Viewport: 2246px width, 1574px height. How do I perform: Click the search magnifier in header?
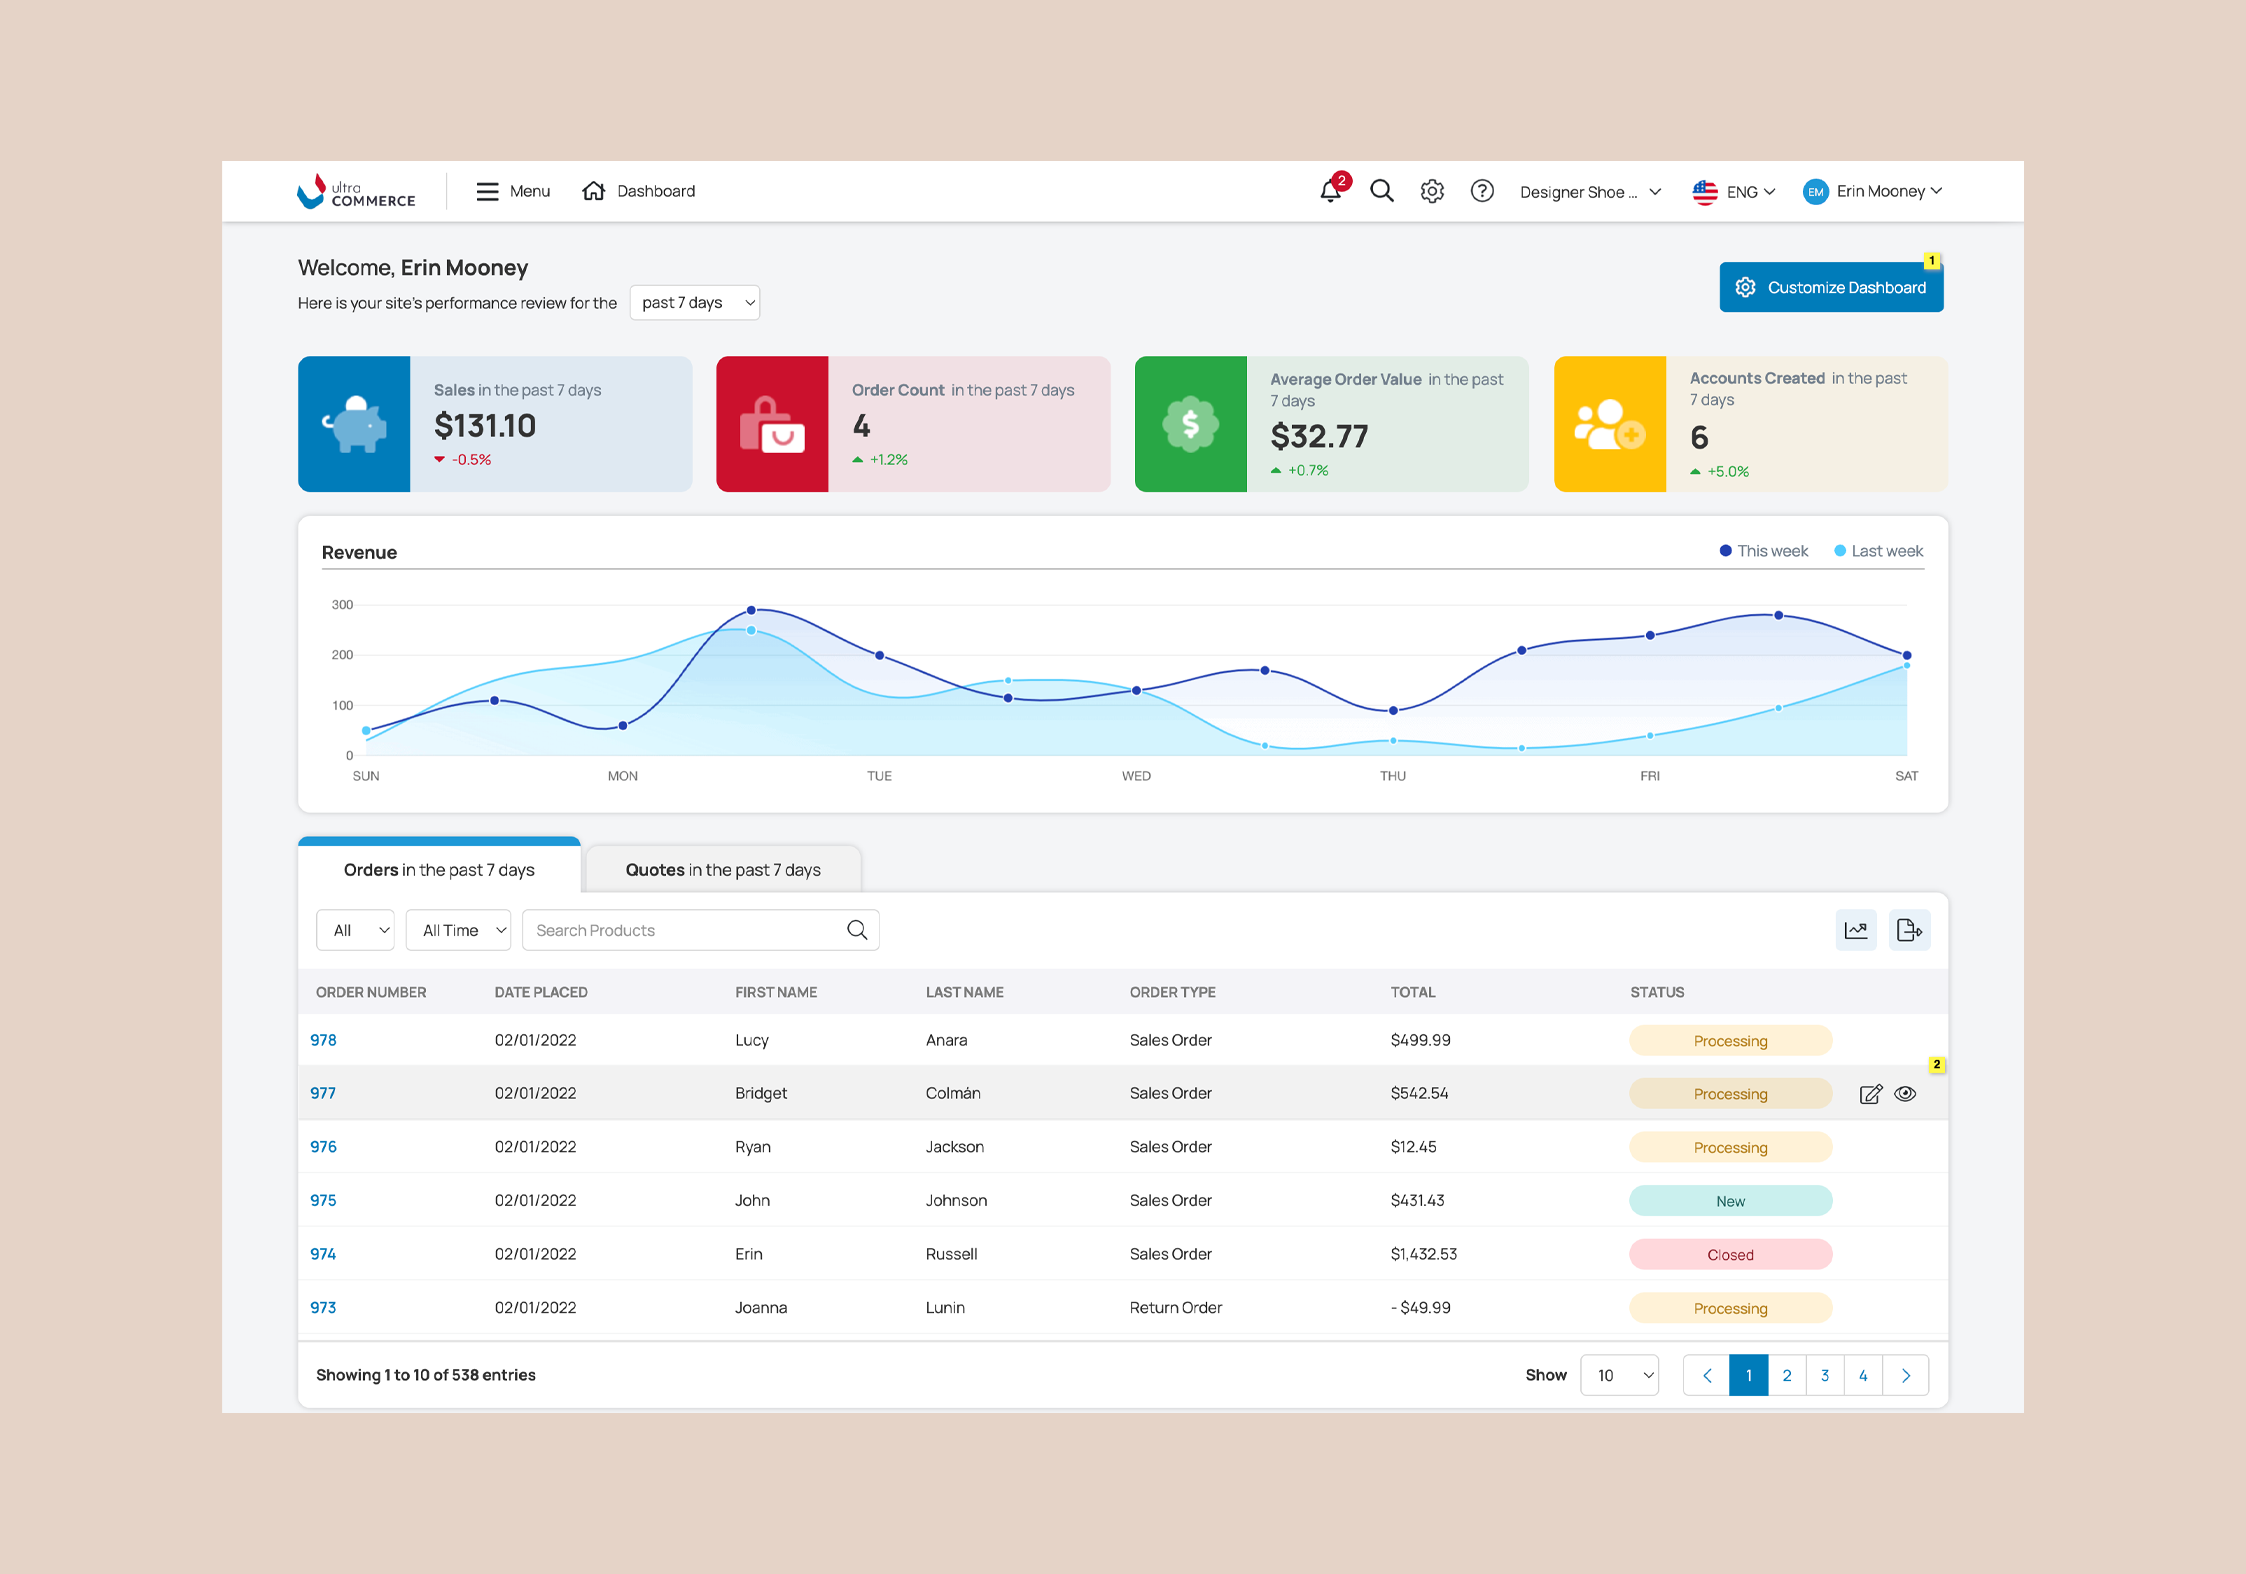(1382, 191)
